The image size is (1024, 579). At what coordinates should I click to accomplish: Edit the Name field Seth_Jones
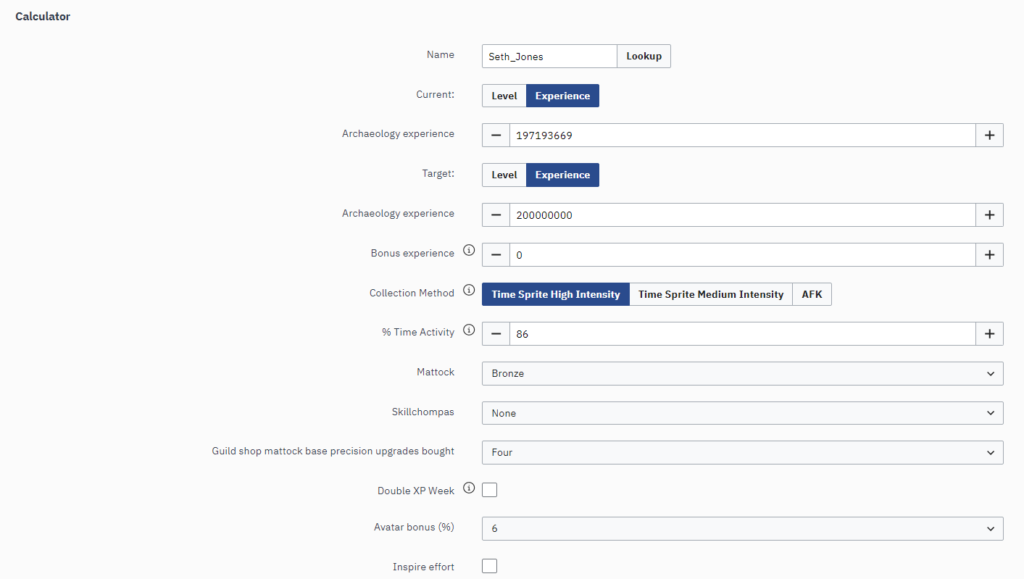pos(549,56)
